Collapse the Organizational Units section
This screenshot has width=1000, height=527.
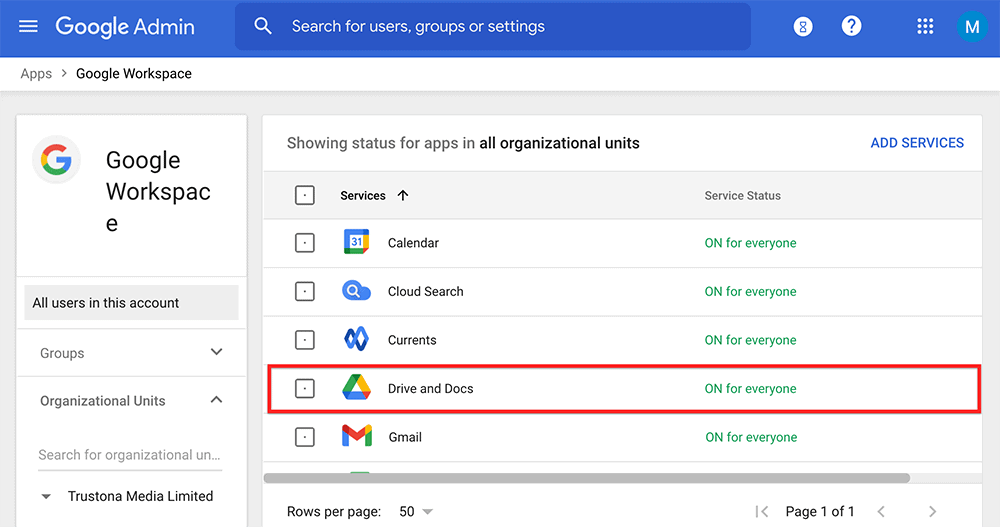(x=216, y=401)
